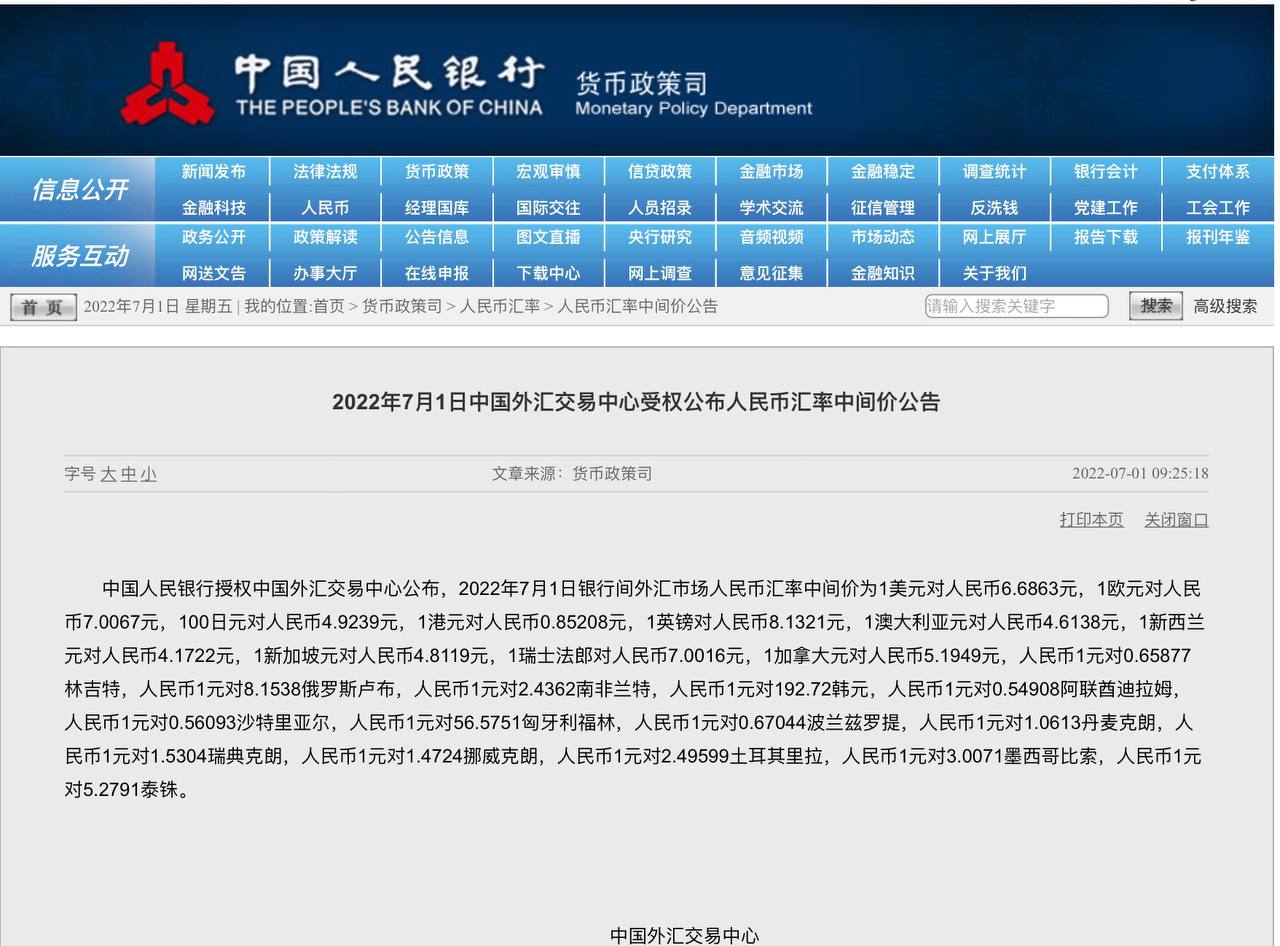1280x946 pixels.
Task: Open the 国际交往 section
Action: pyautogui.click(x=548, y=208)
